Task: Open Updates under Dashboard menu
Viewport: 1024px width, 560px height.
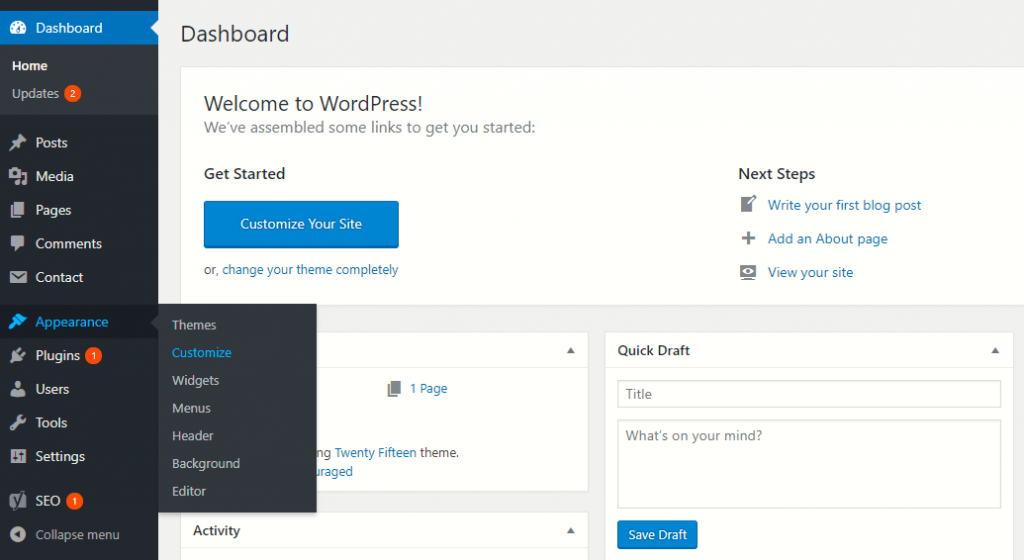Action: tap(36, 94)
